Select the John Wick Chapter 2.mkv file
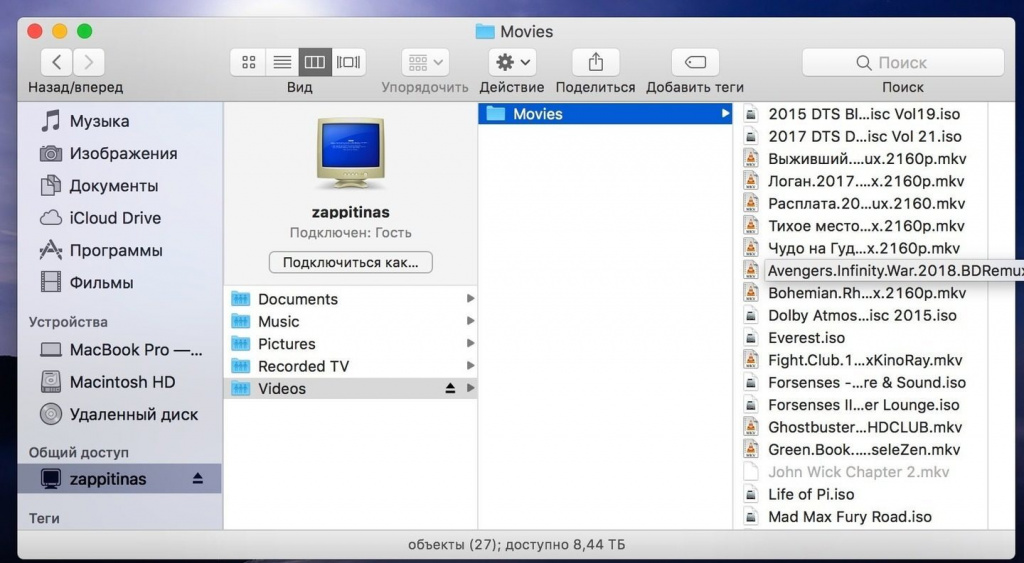Viewport: 1024px width, 563px height. pyautogui.click(x=862, y=472)
